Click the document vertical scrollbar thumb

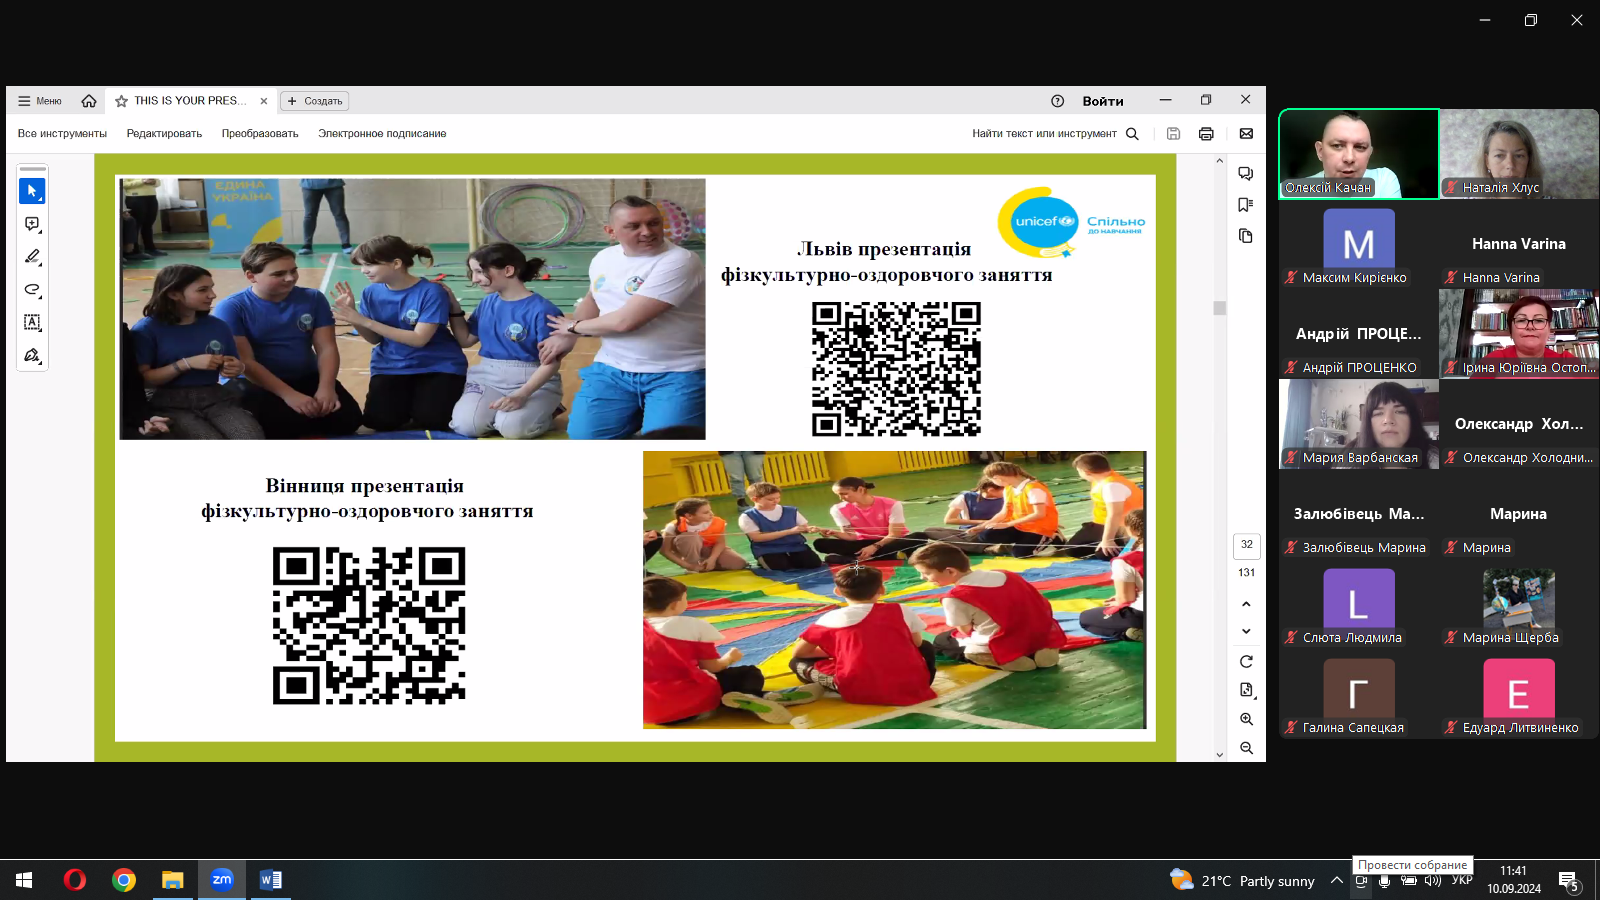(1219, 308)
